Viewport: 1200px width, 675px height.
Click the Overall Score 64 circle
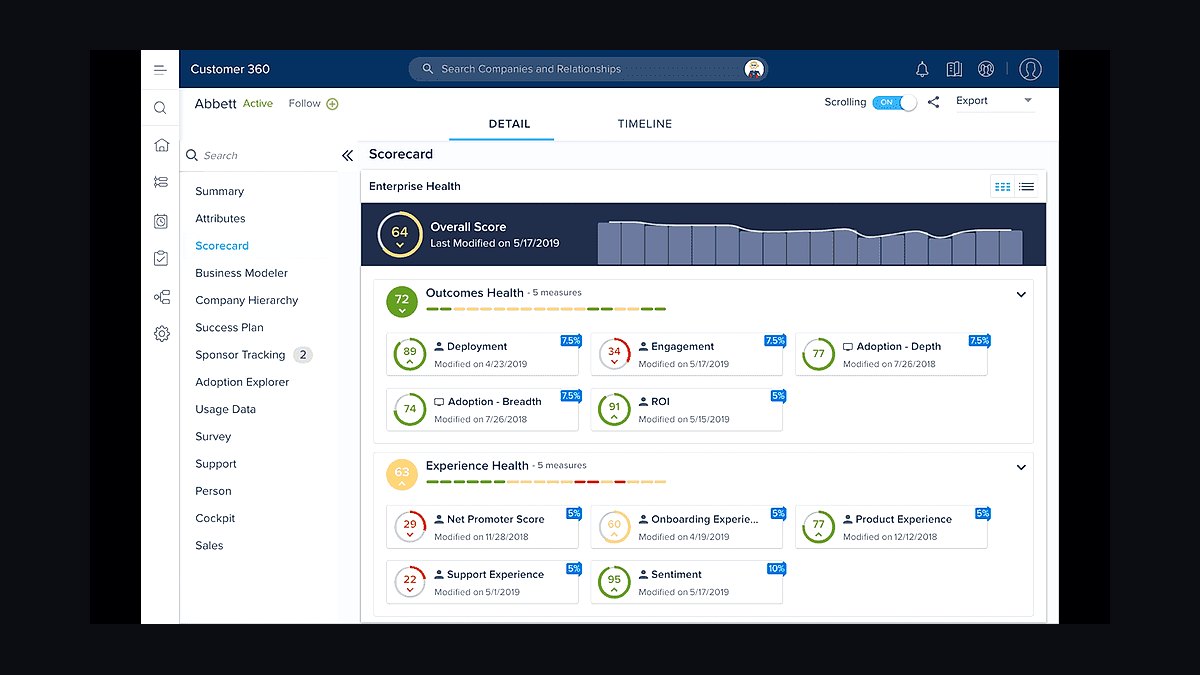[399, 235]
